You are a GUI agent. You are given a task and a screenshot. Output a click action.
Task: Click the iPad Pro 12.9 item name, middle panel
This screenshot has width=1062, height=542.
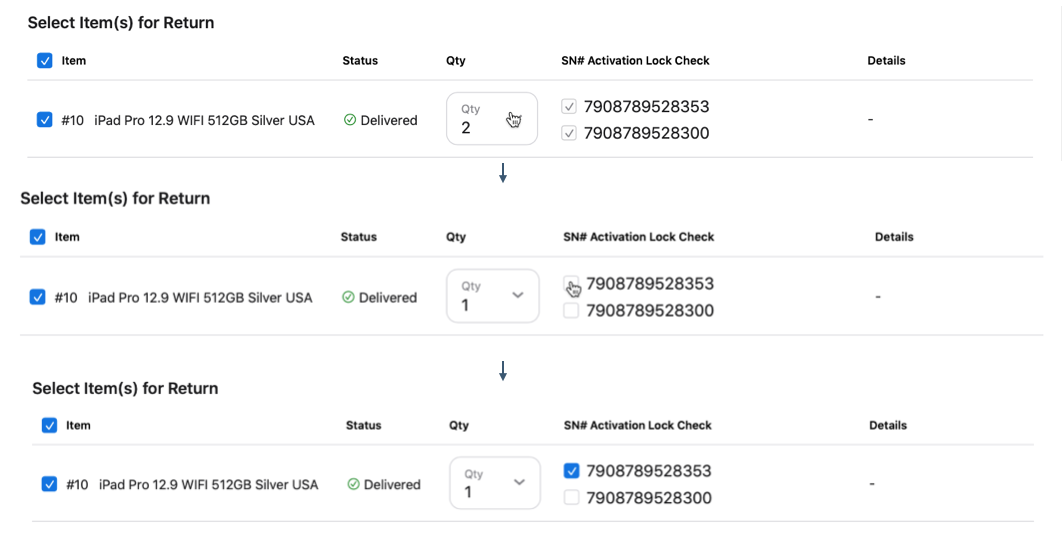[x=200, y=297]
